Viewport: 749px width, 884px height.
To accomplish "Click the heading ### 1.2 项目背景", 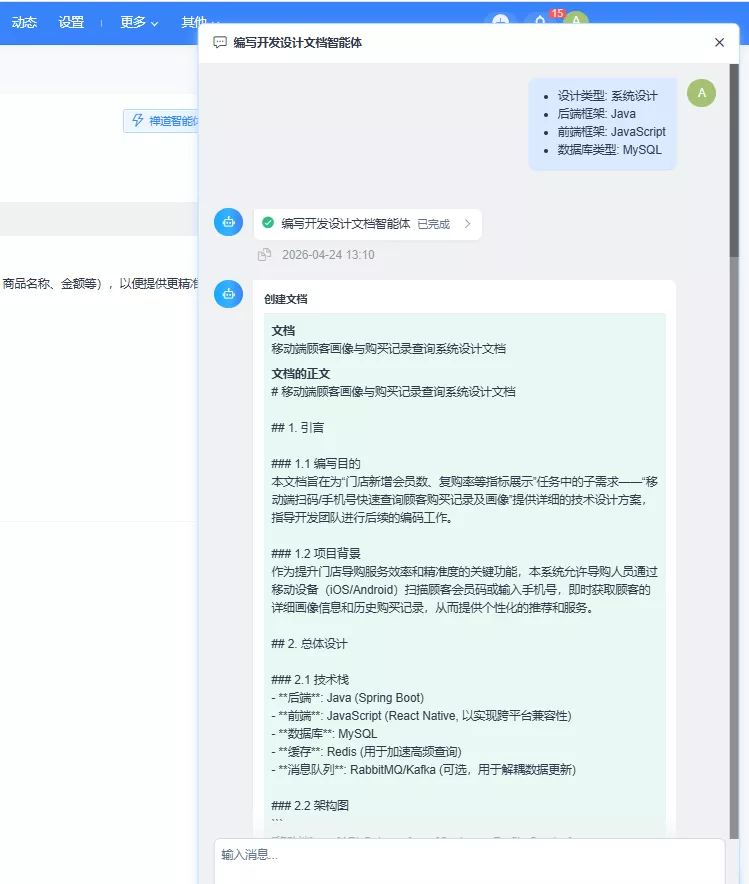I will pos(316,554).
